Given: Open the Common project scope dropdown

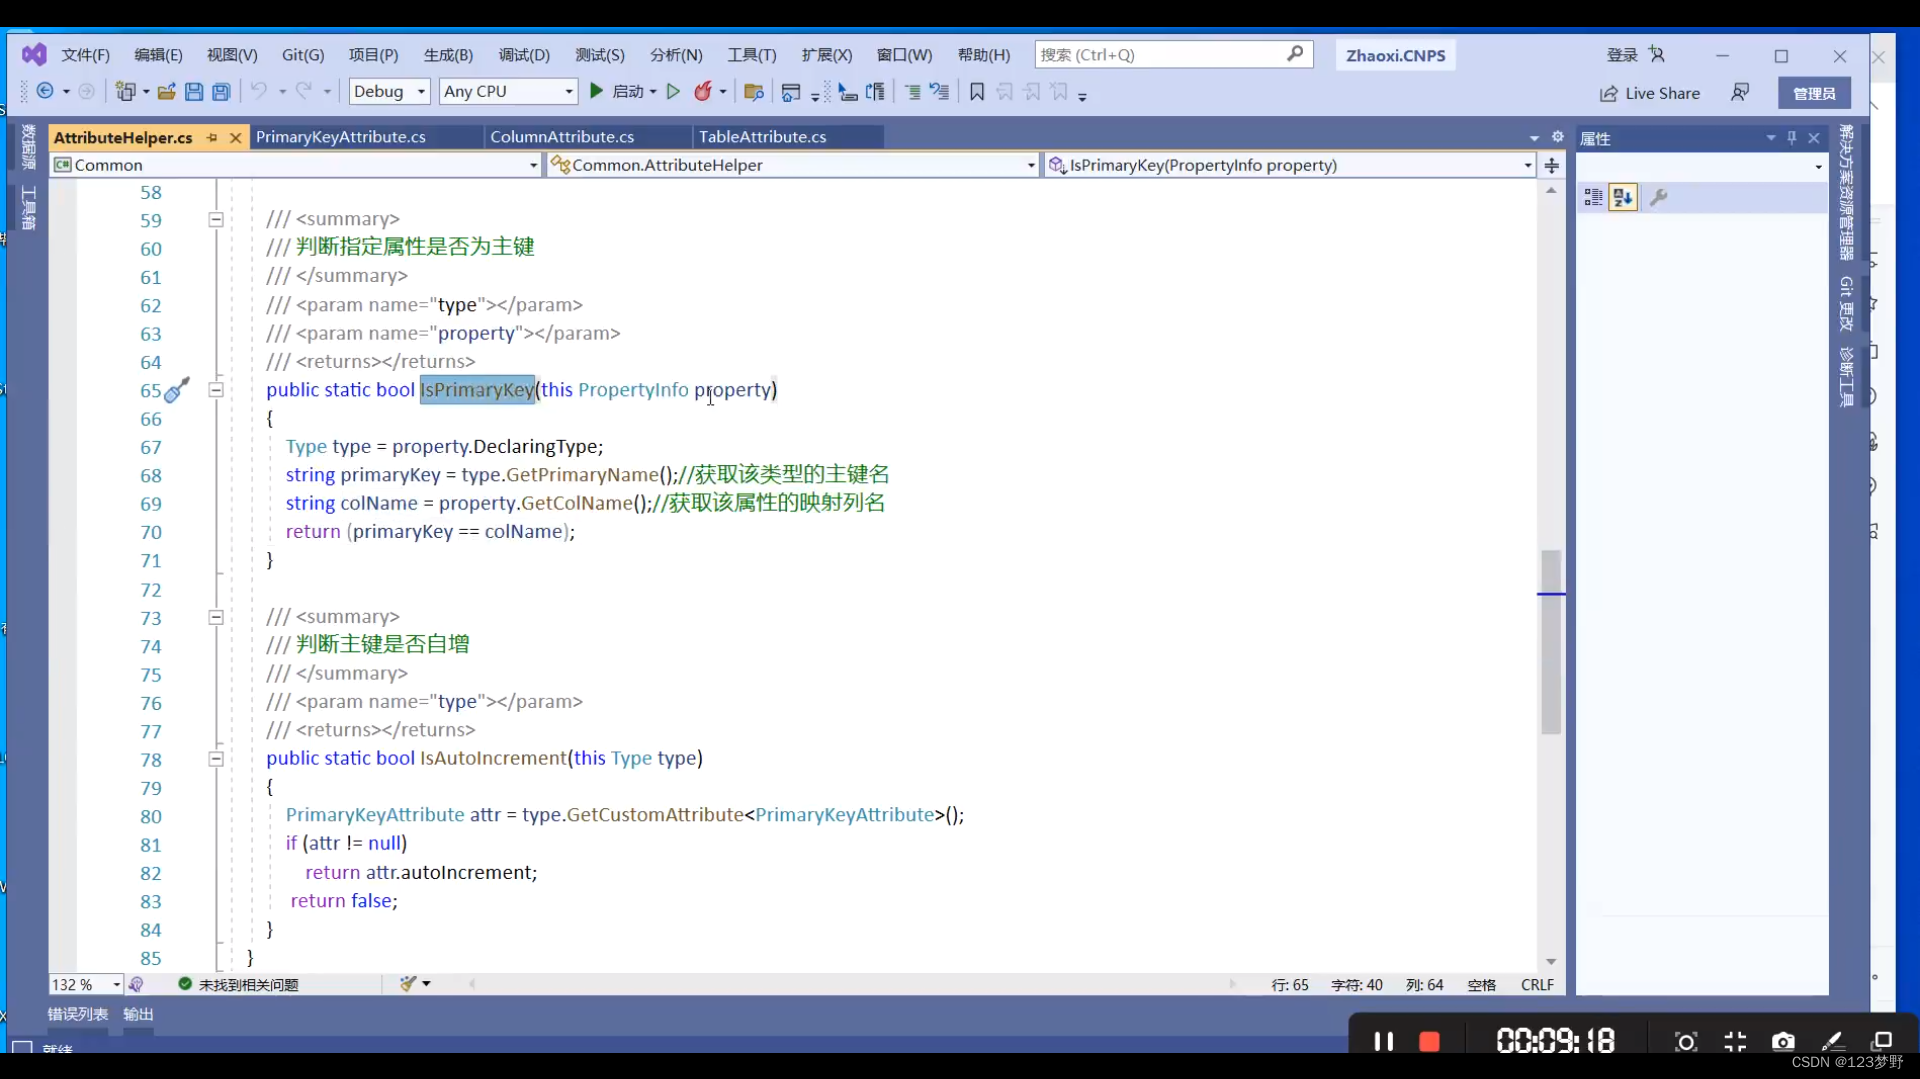Looking at the screenshot, I should tap(296, 165).
